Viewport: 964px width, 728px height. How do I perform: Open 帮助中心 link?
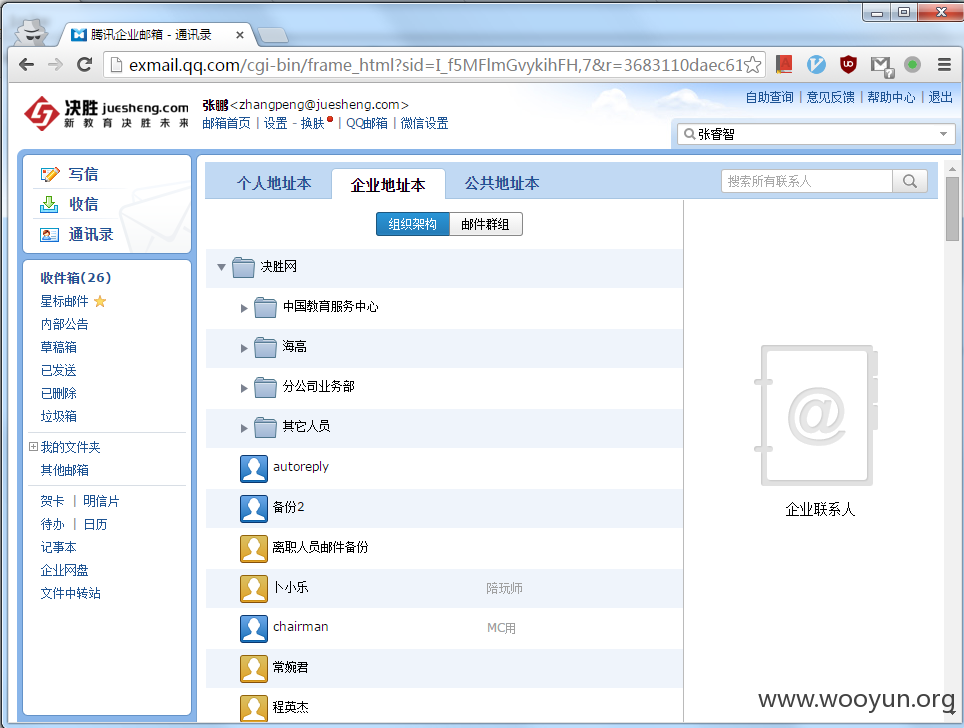click(x=891, y=97)
